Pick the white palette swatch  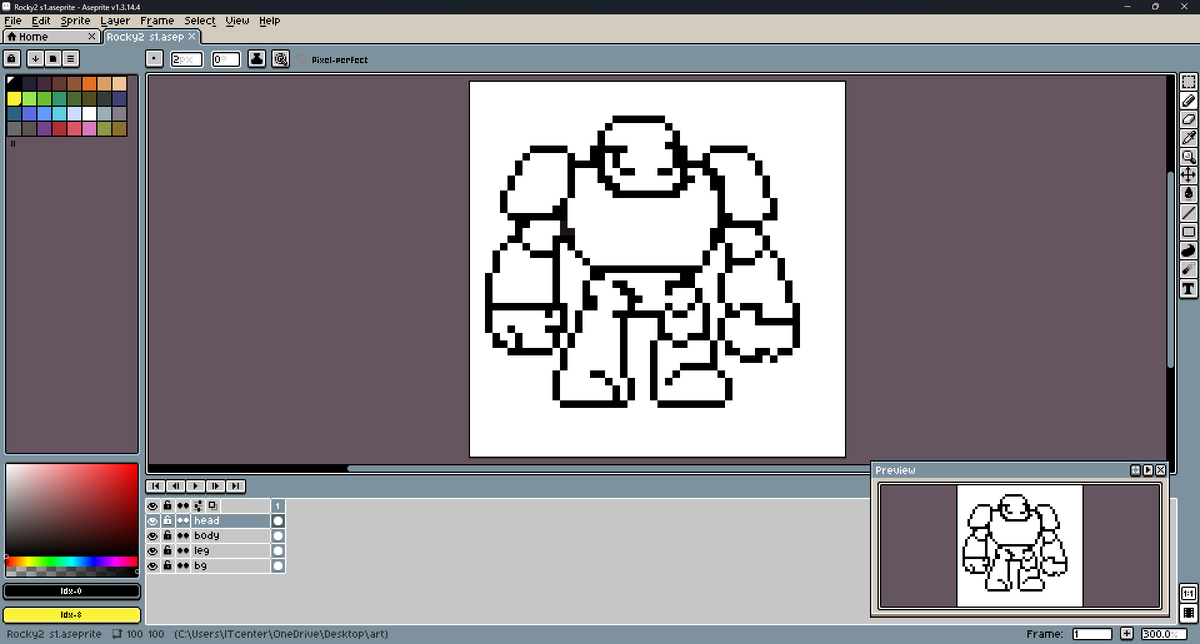89,113
